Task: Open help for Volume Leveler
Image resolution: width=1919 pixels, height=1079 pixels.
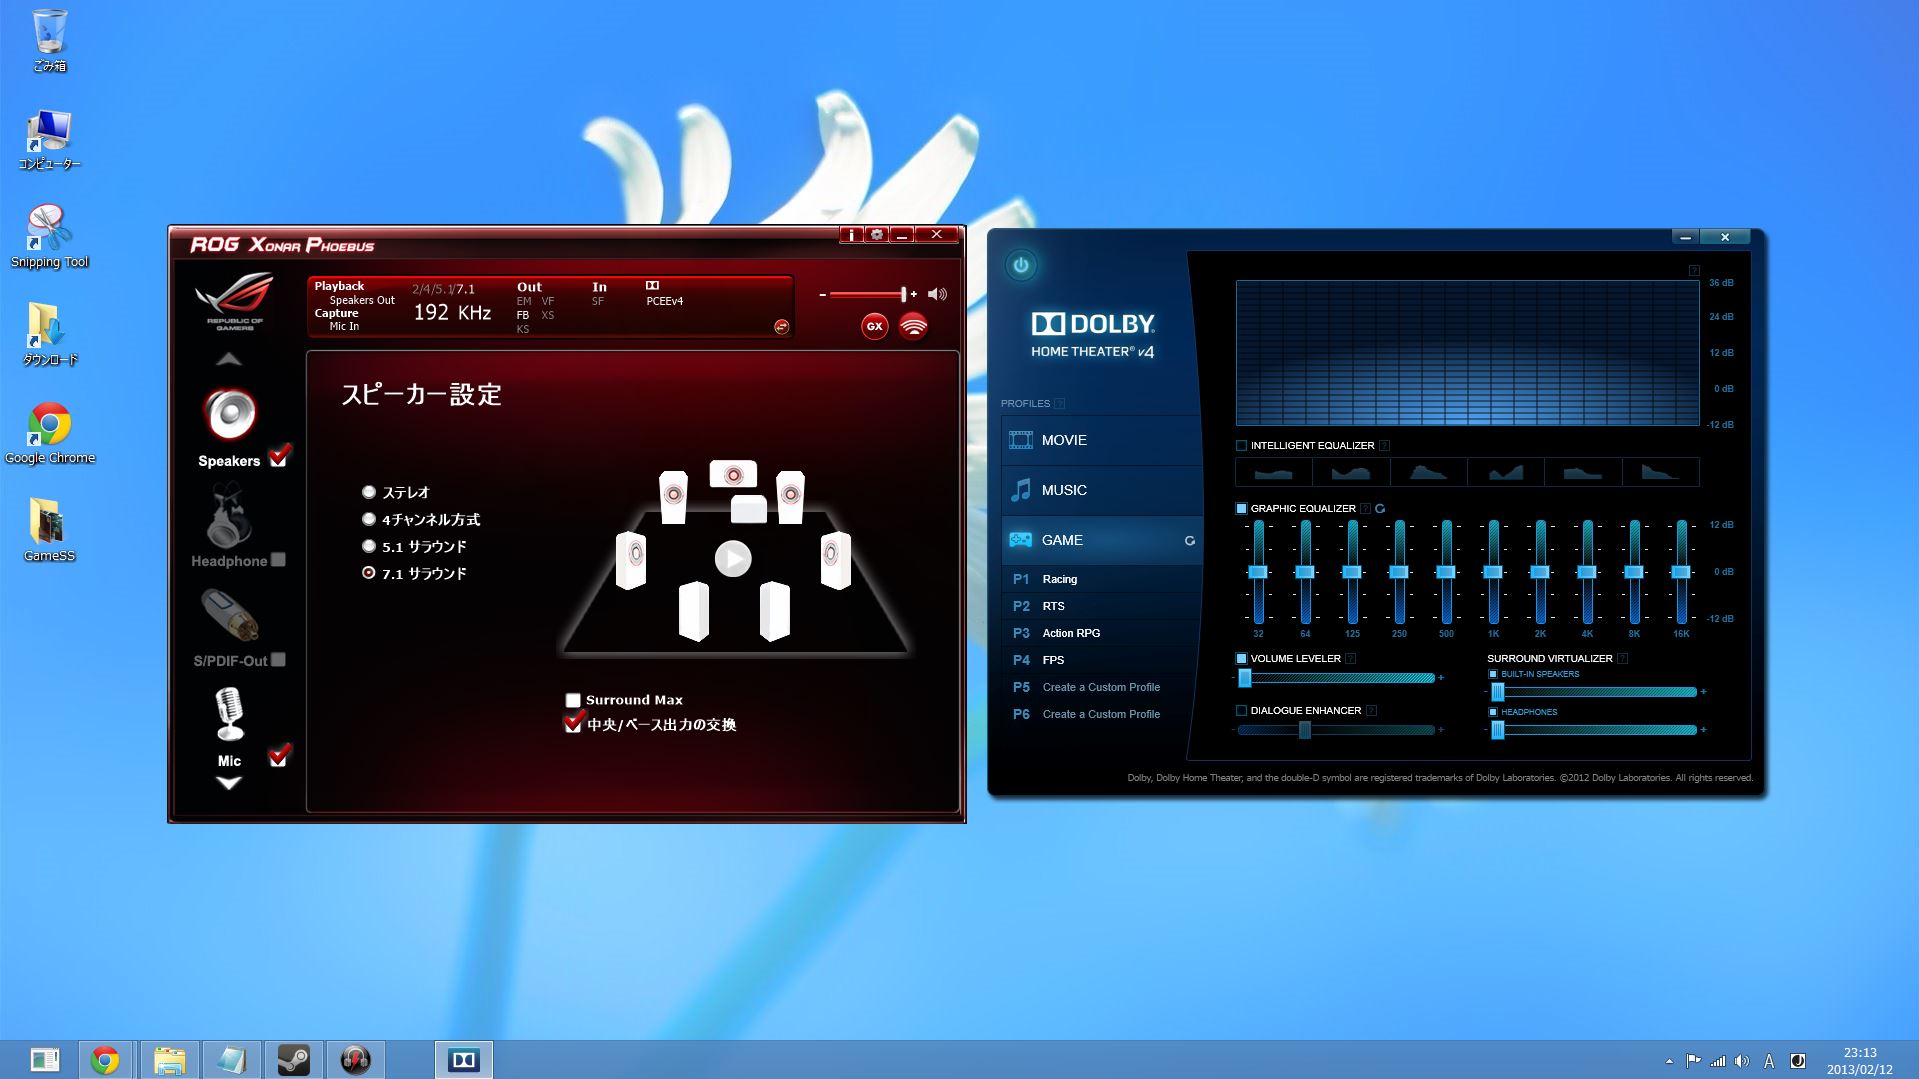Action: coord(1351,658)
